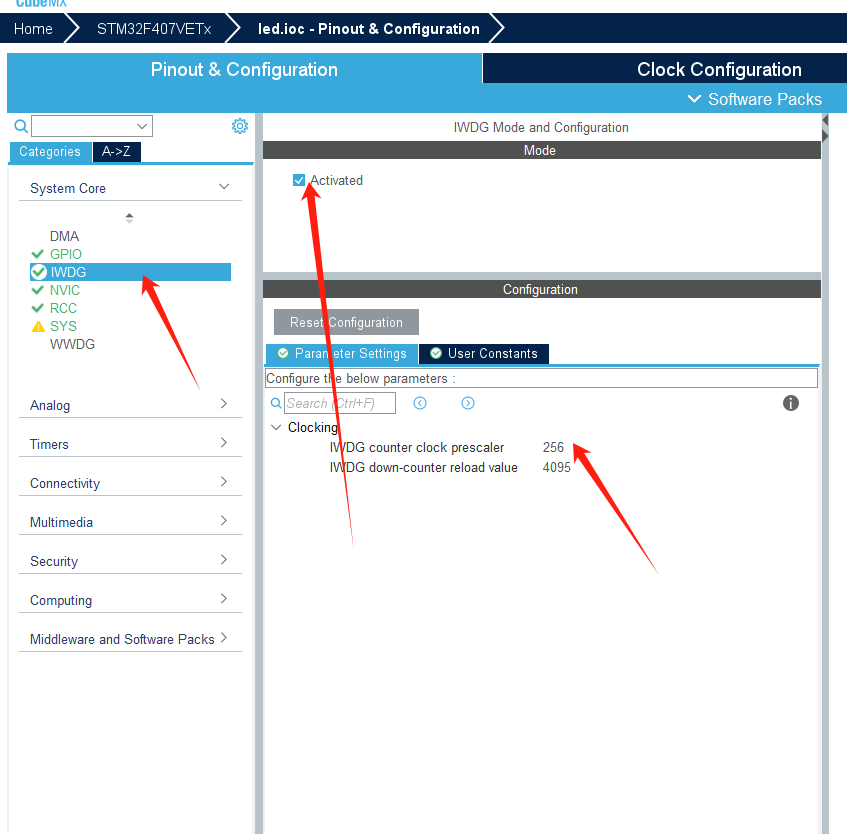Click the reload value 4095
Viewport: 847px width, 834px height.
point(556,467)
